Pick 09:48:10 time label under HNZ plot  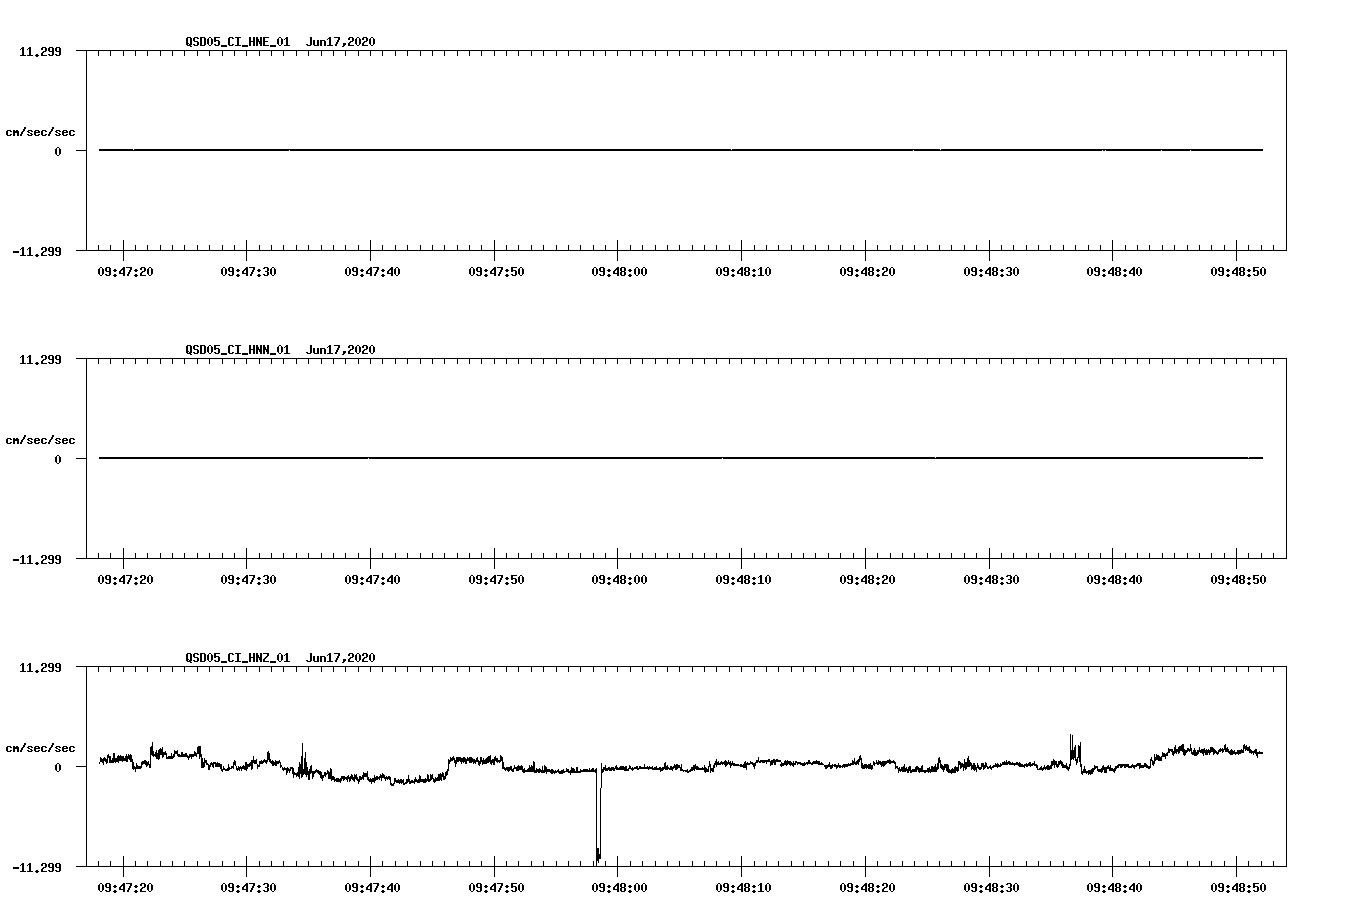point(743,888)
